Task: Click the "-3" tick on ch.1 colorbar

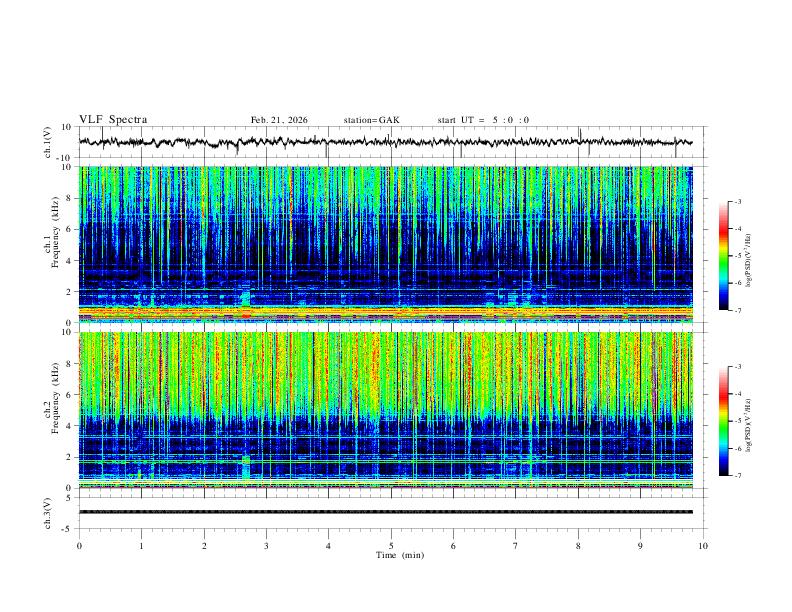Action: 737,202
